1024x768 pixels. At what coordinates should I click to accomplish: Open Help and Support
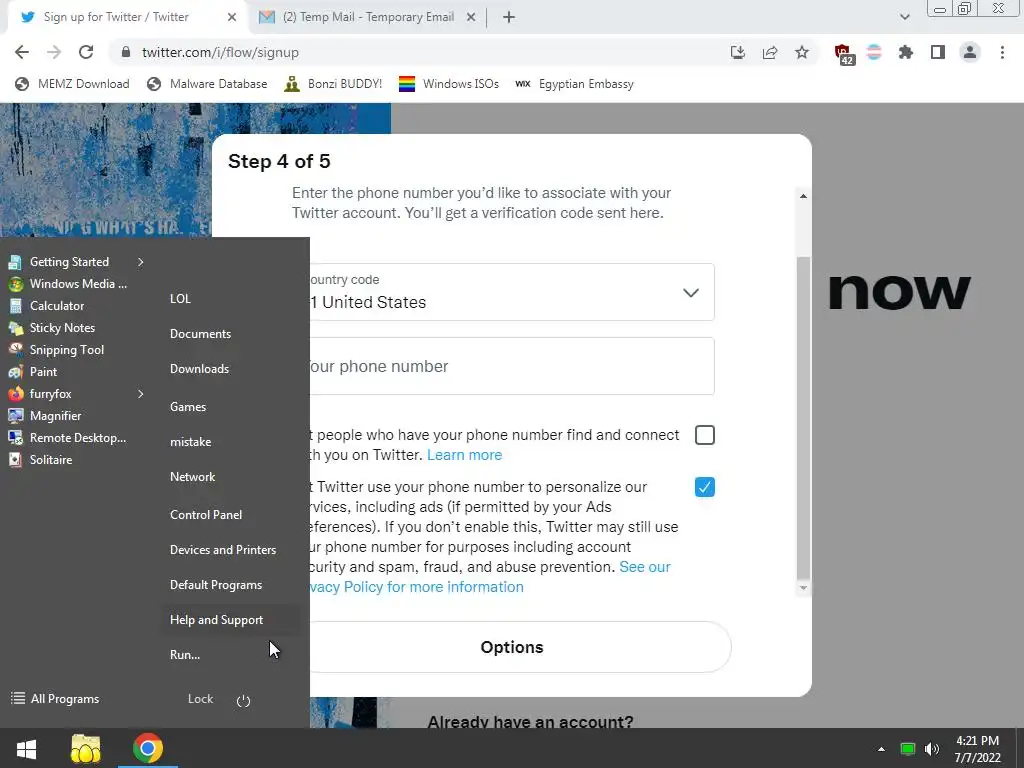[216, 620]
